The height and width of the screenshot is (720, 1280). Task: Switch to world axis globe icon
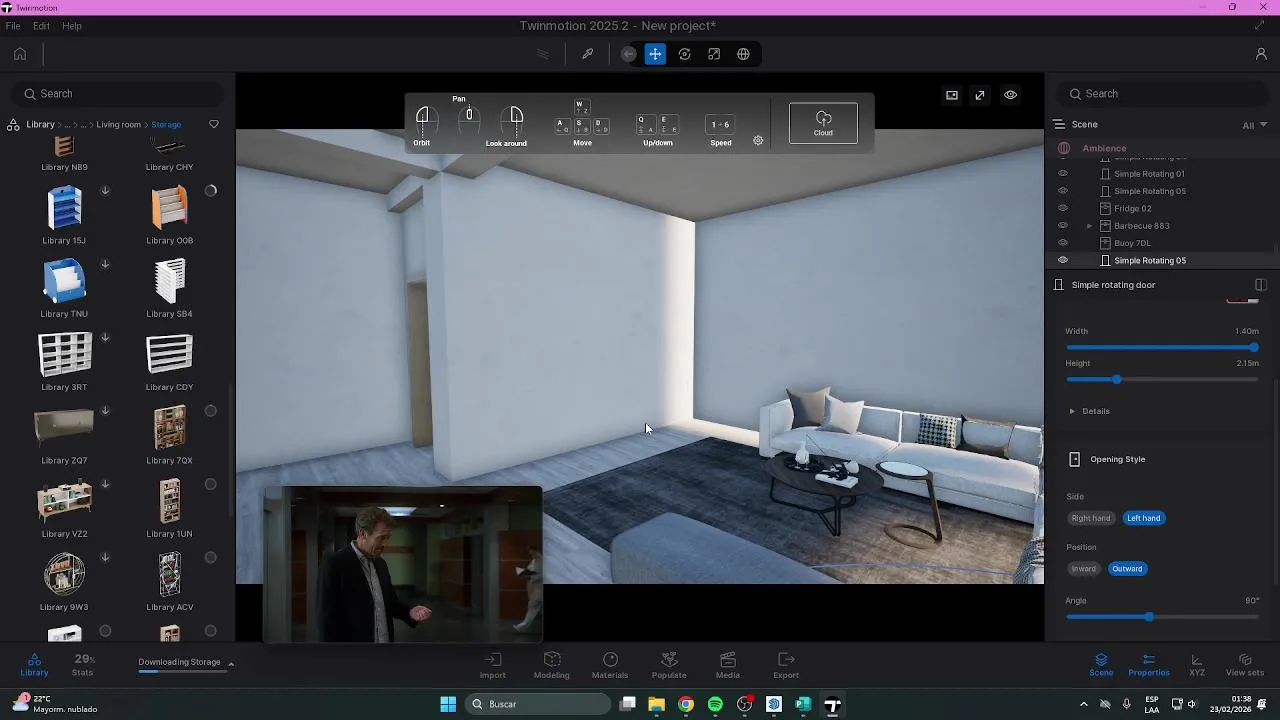tap(743, 54)
